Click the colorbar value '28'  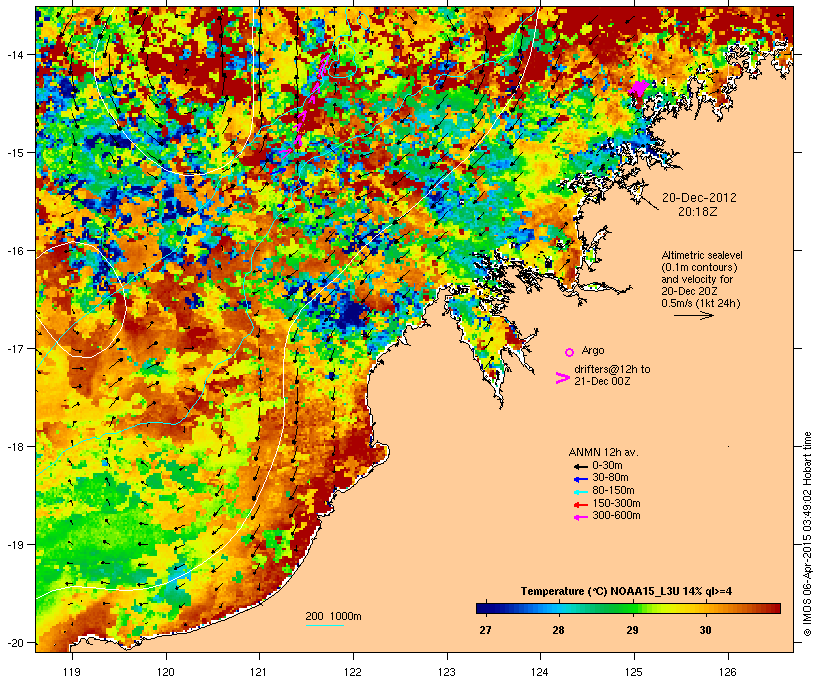pos(559,630)
